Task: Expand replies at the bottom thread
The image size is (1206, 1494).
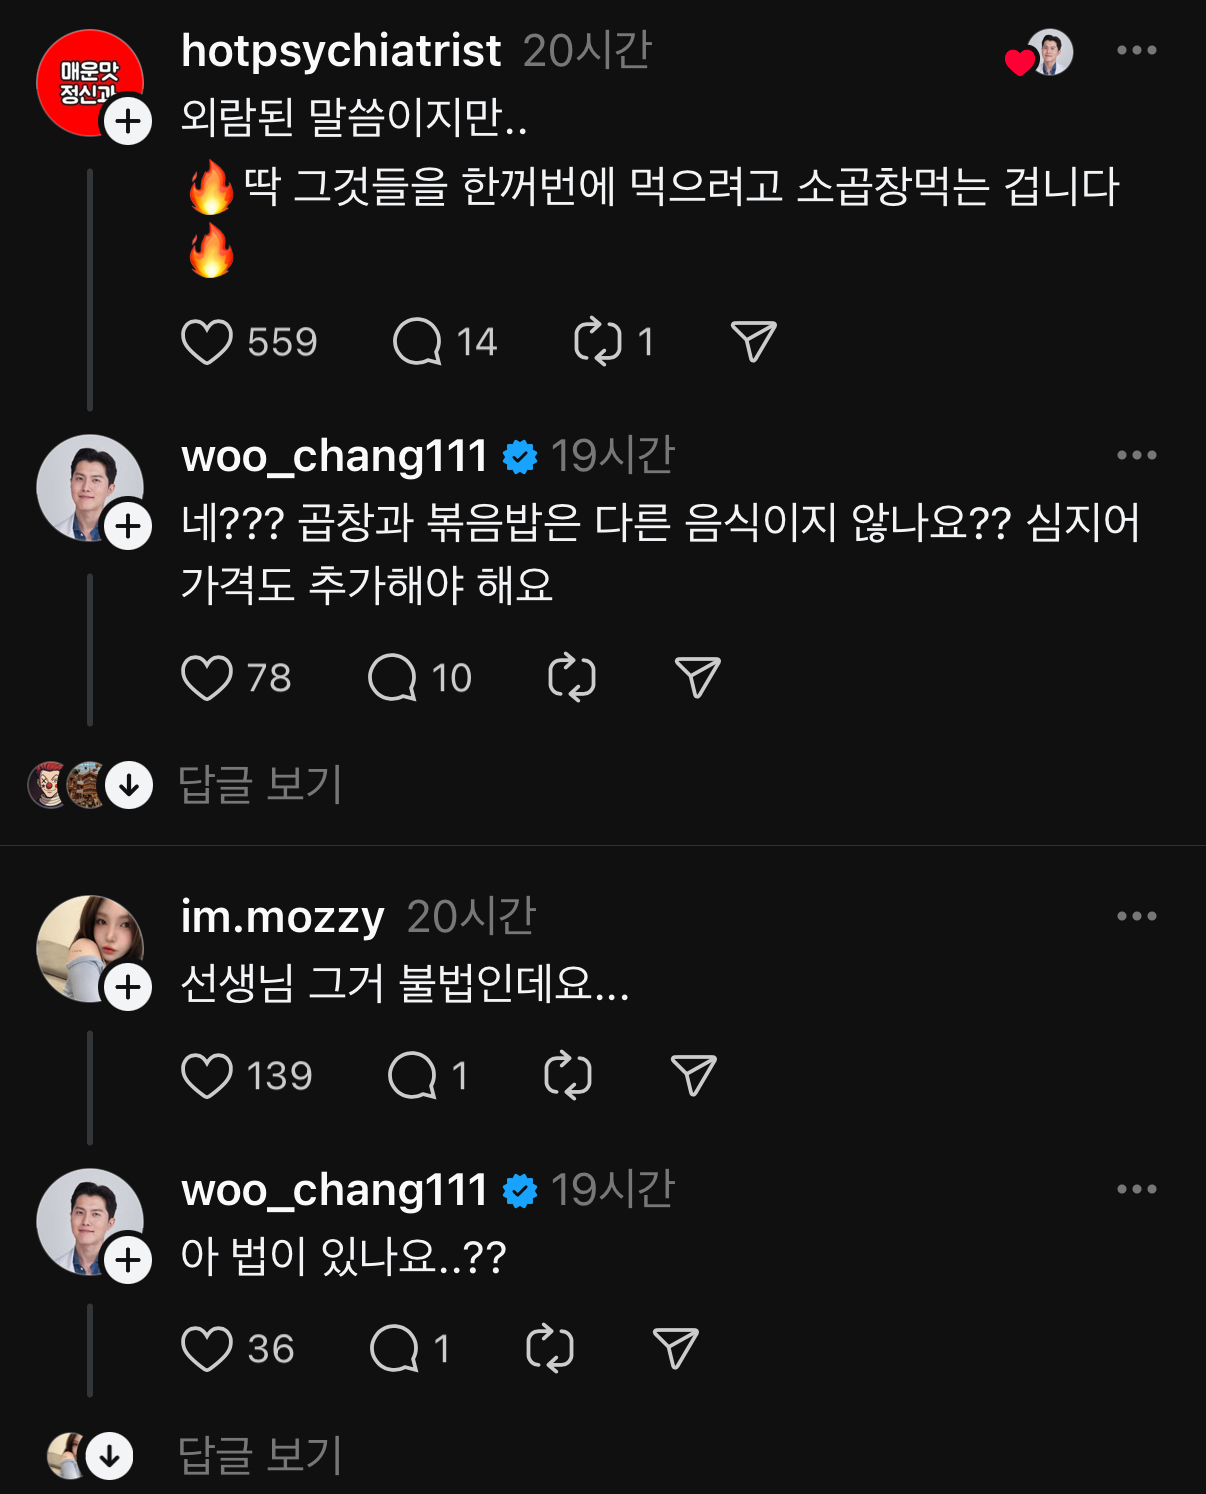Action: 260,1455
